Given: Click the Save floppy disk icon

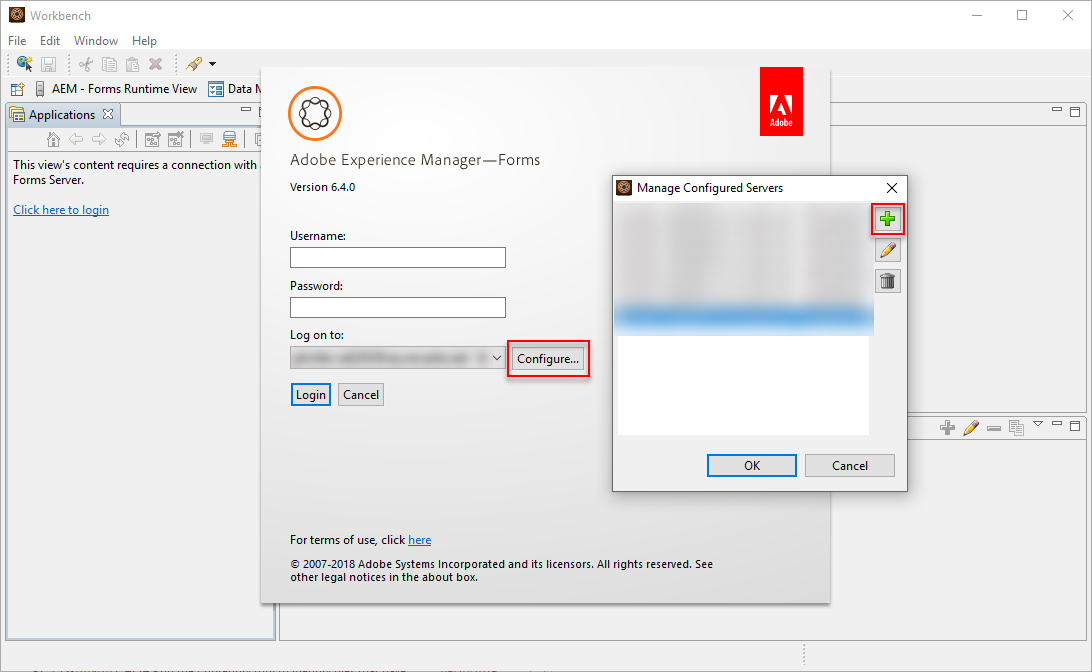Looking at the screenshot, I should [48, 65].
